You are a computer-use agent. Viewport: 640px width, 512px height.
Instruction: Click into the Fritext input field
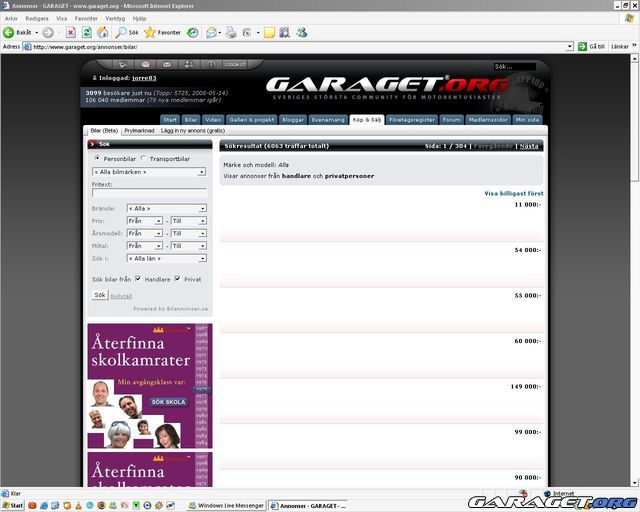pos(148,193)
